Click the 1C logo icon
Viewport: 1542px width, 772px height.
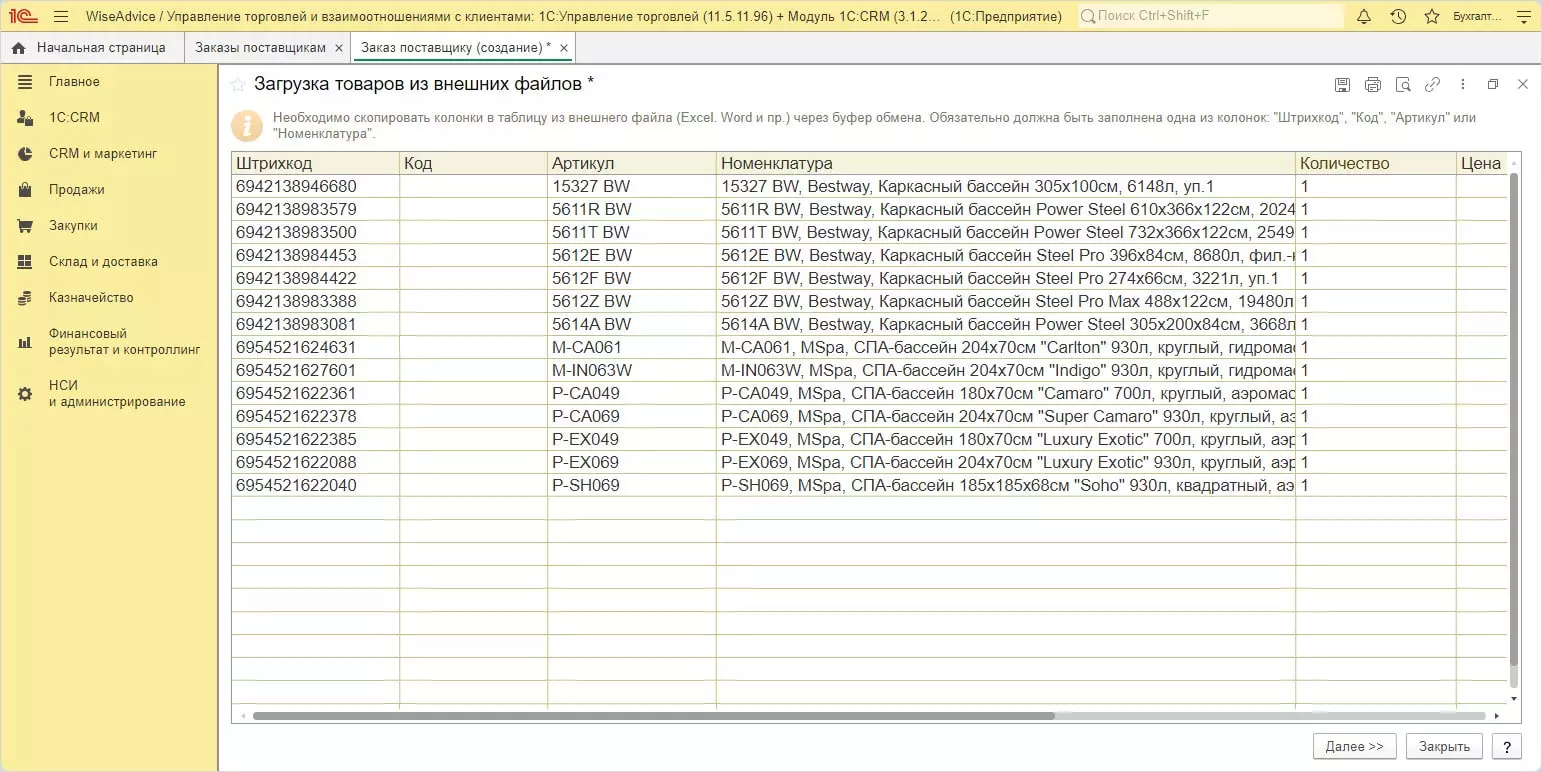click(x=23, y=16)
